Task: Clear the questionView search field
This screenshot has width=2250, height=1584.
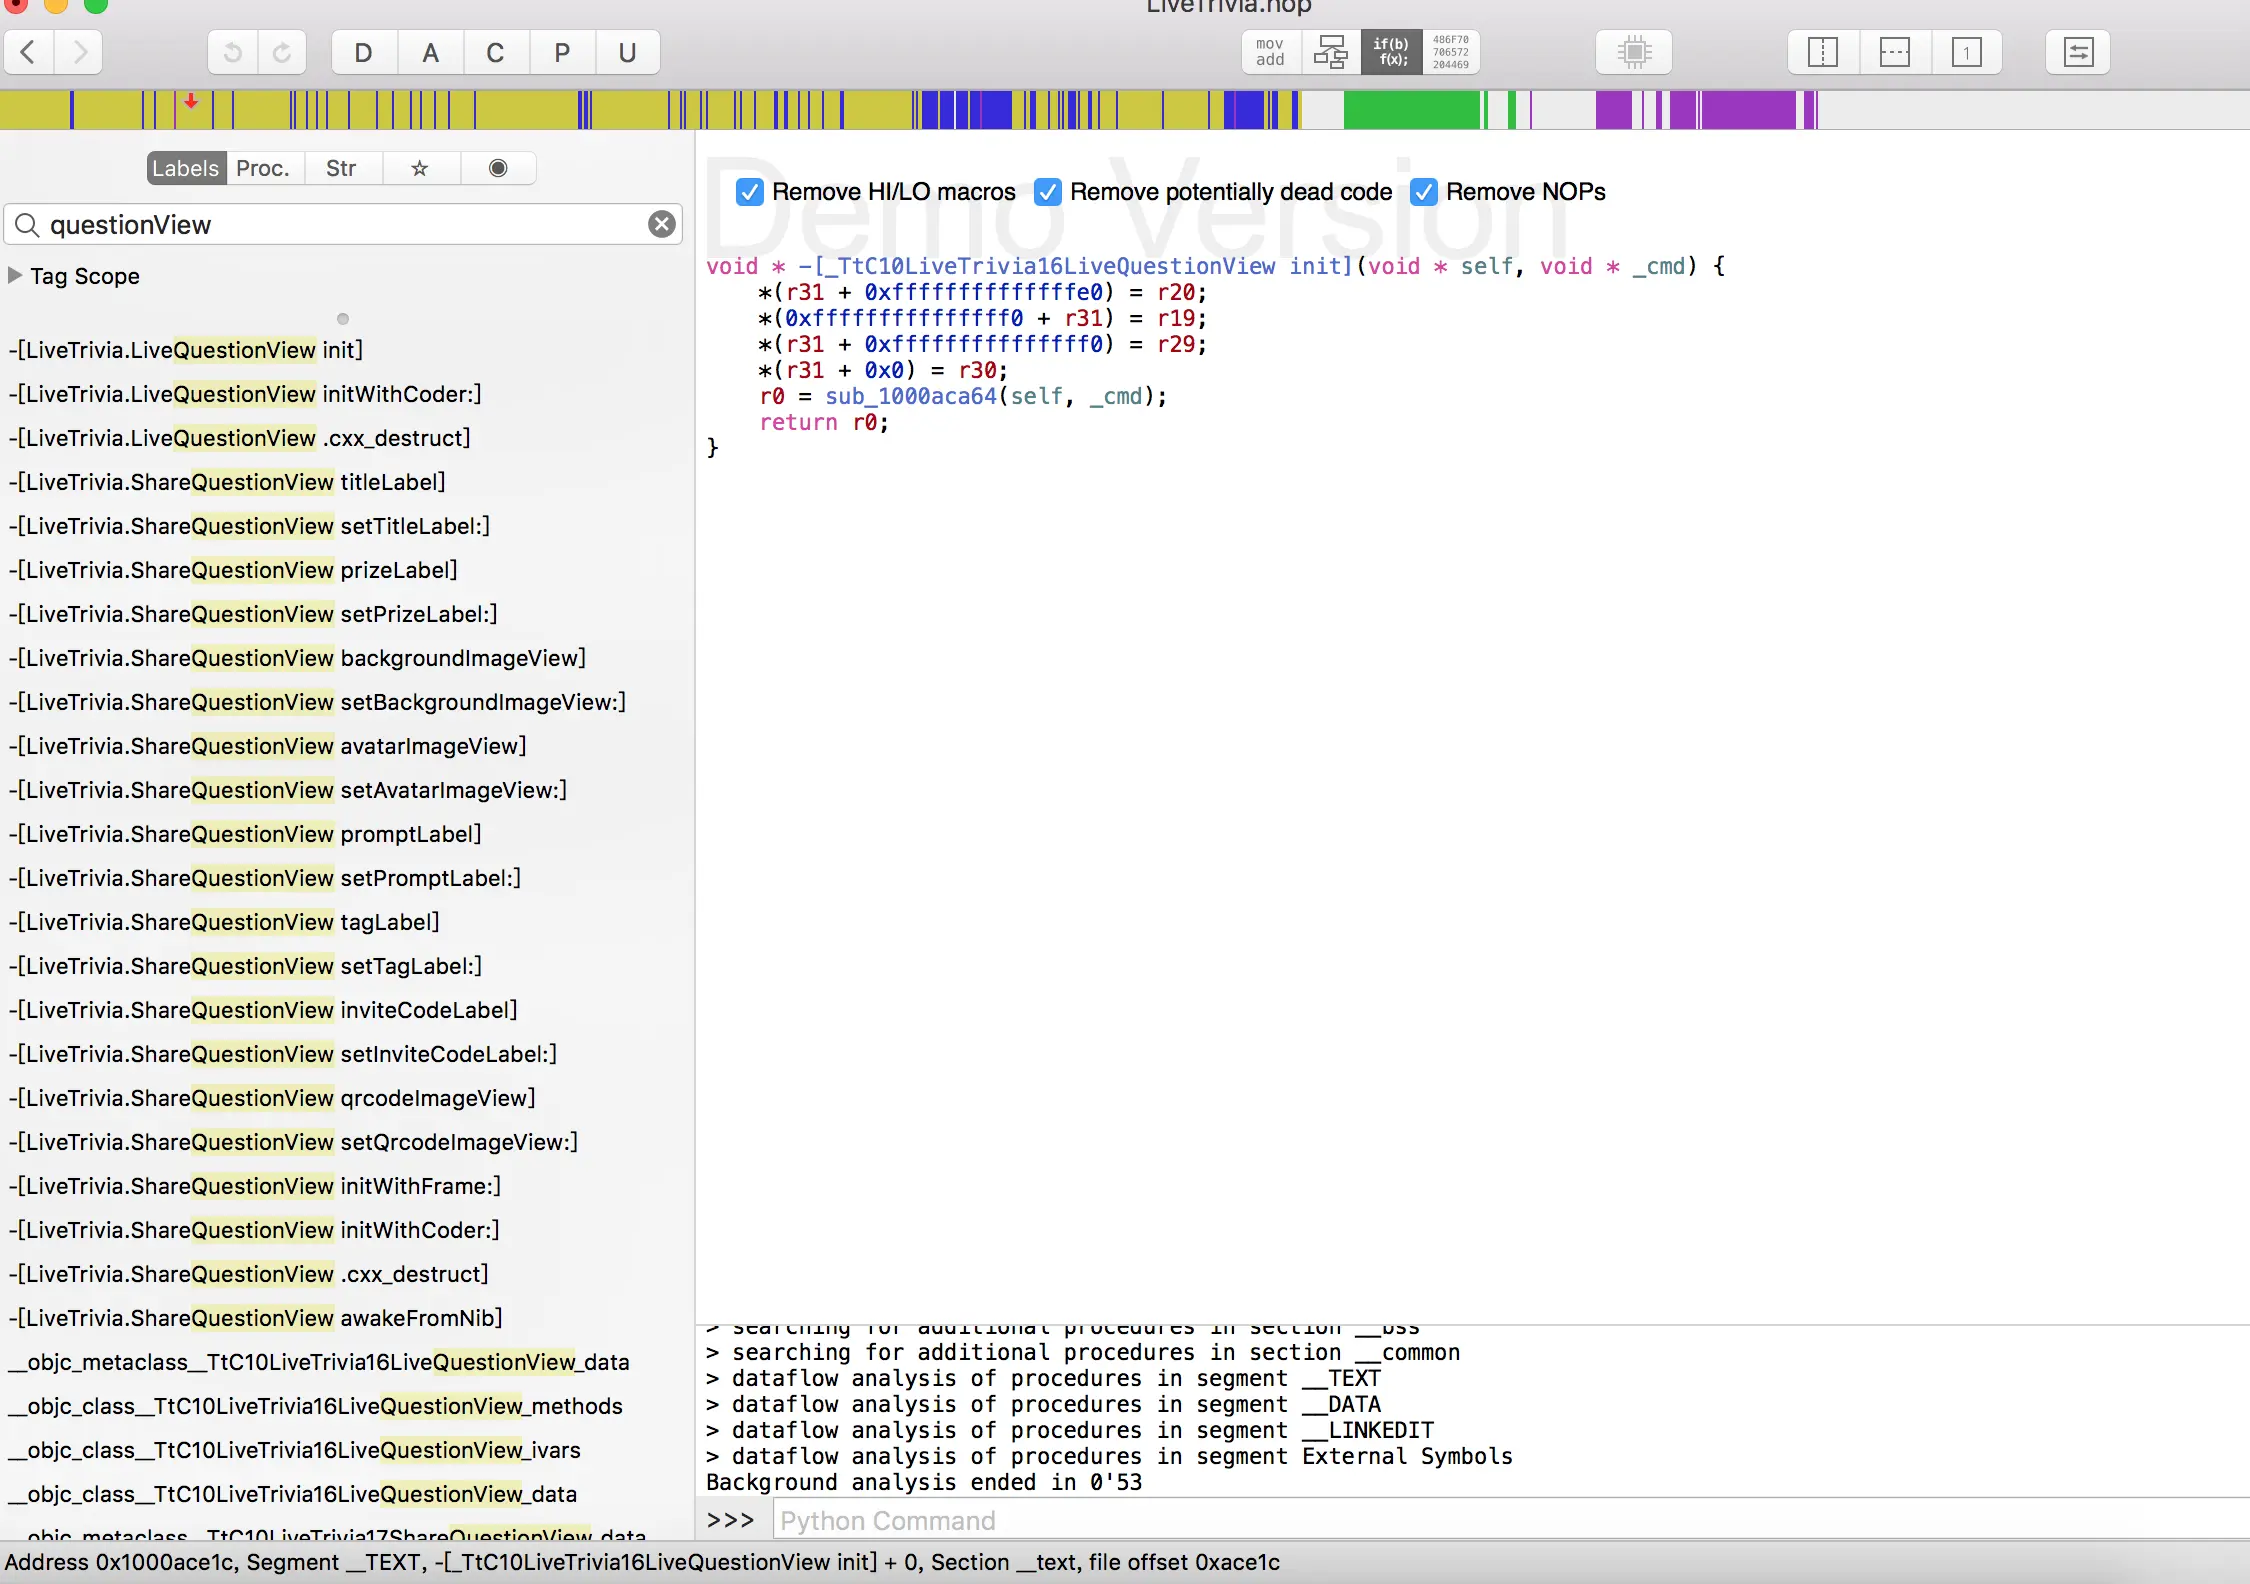Action: (x=661, y=224)
